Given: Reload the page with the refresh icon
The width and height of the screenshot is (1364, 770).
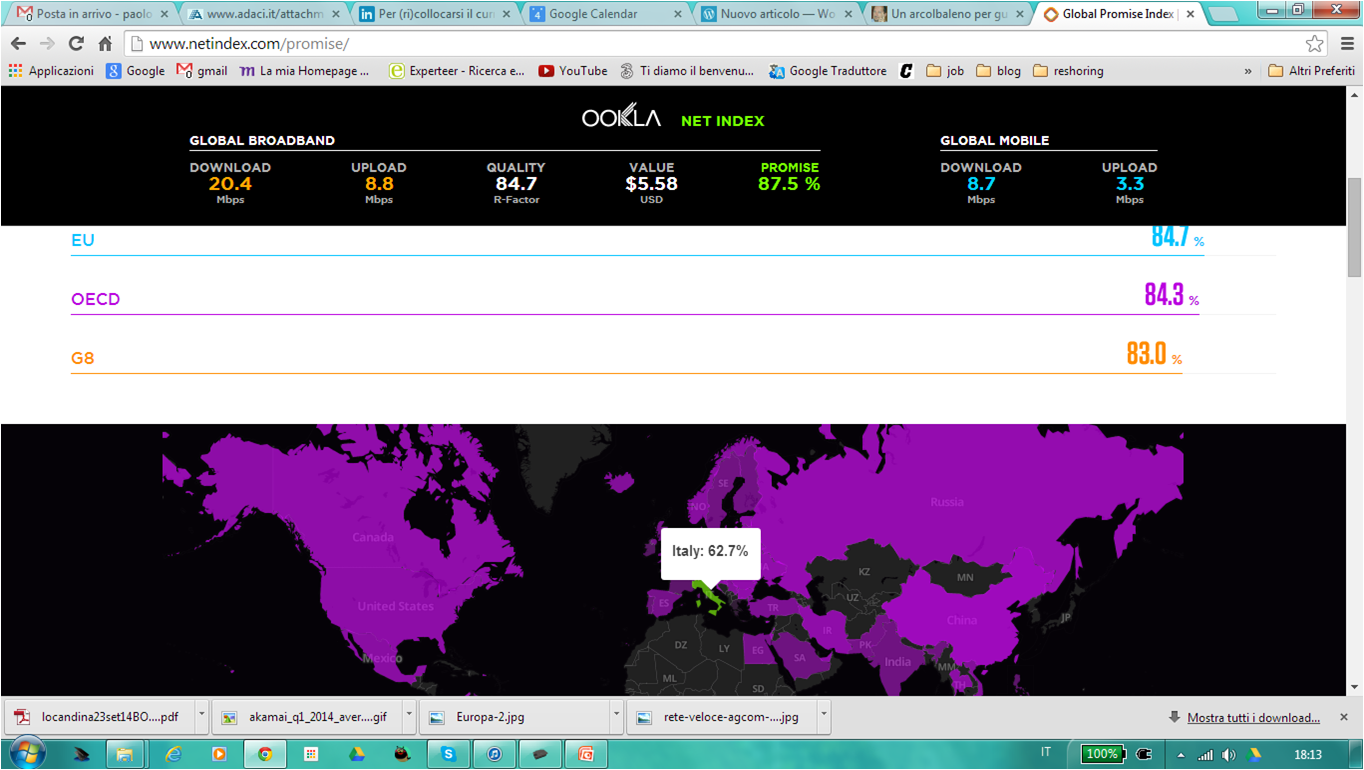Looking at the screenshot, I should (76, 44).
